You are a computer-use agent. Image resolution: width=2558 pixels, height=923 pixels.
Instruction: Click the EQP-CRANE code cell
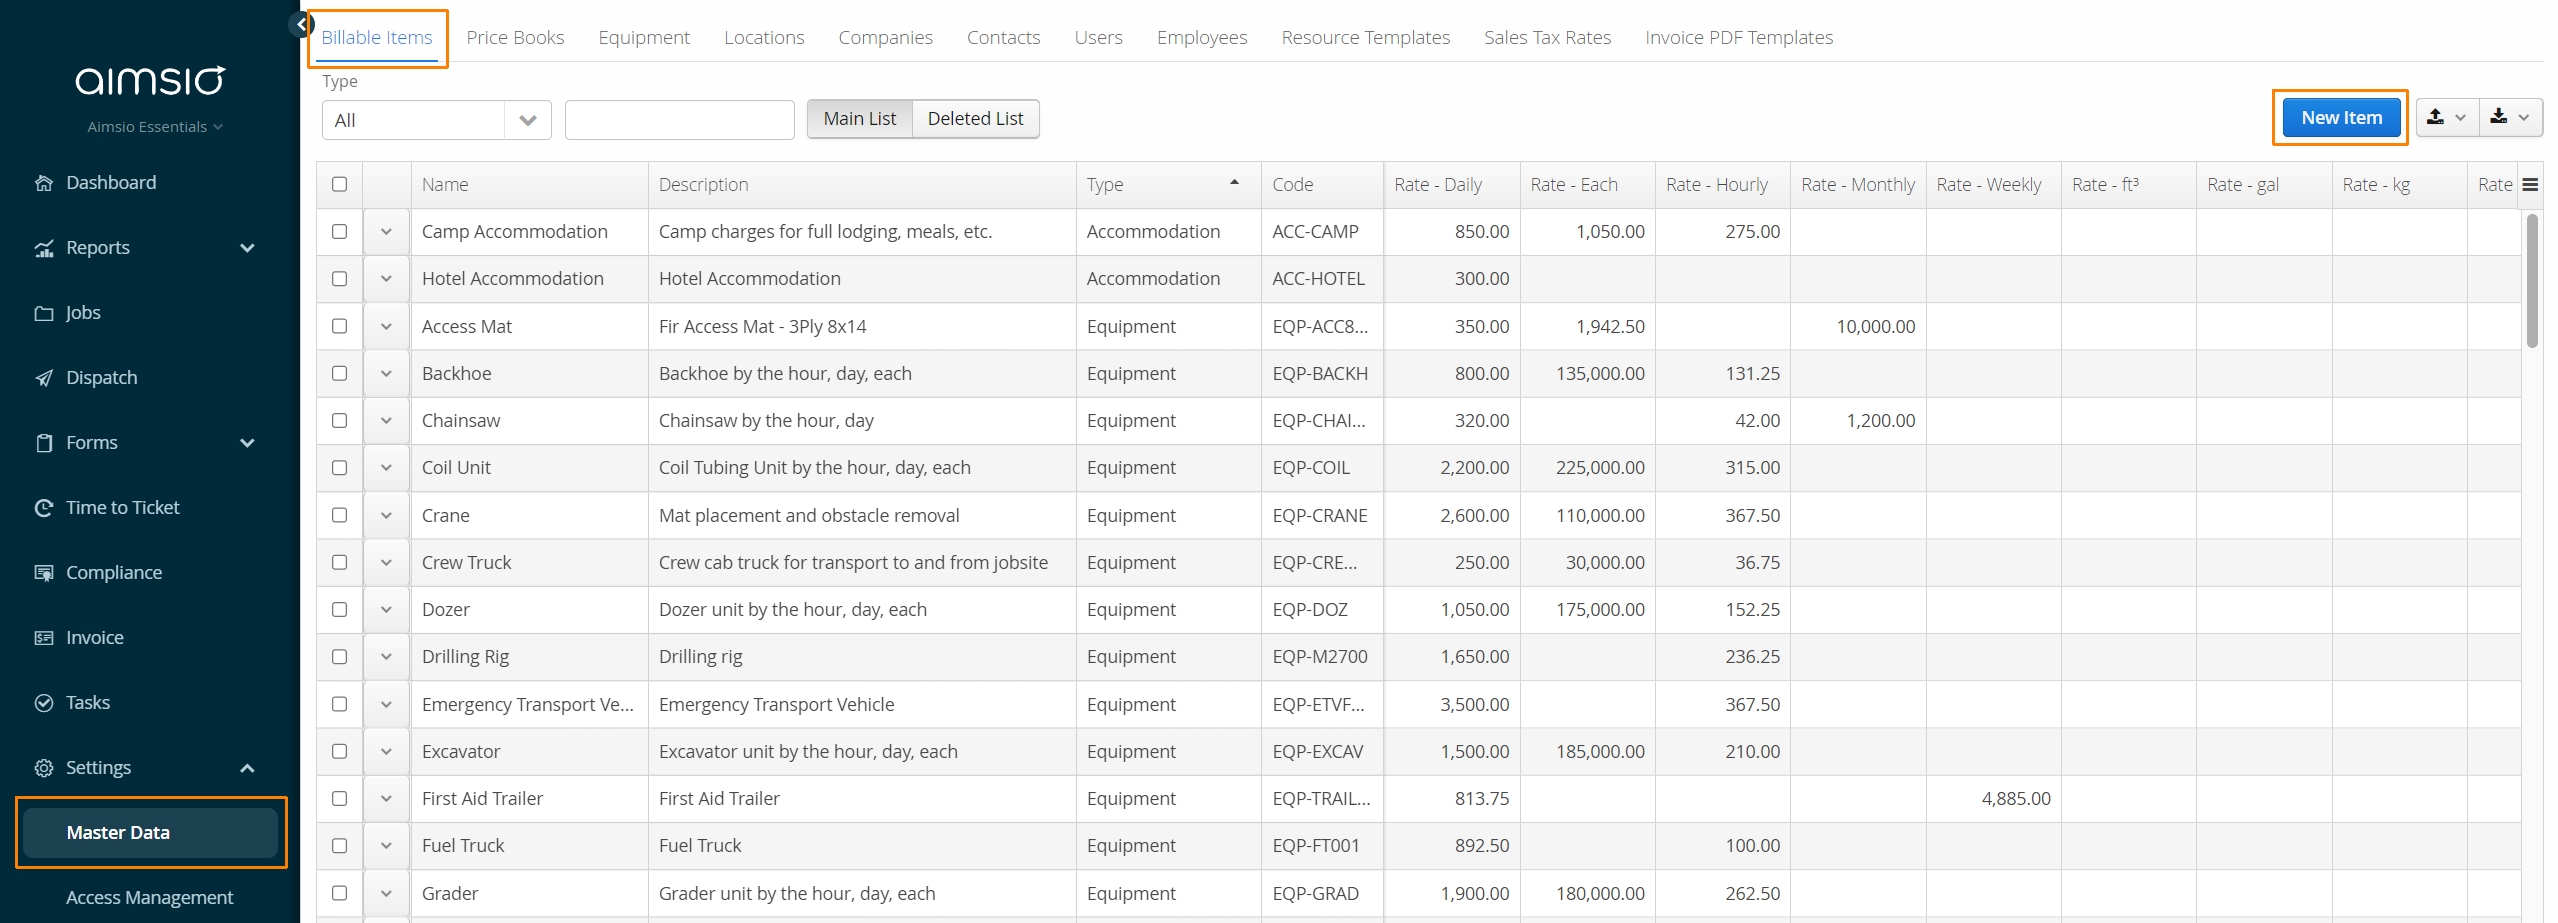[1322, 516]
